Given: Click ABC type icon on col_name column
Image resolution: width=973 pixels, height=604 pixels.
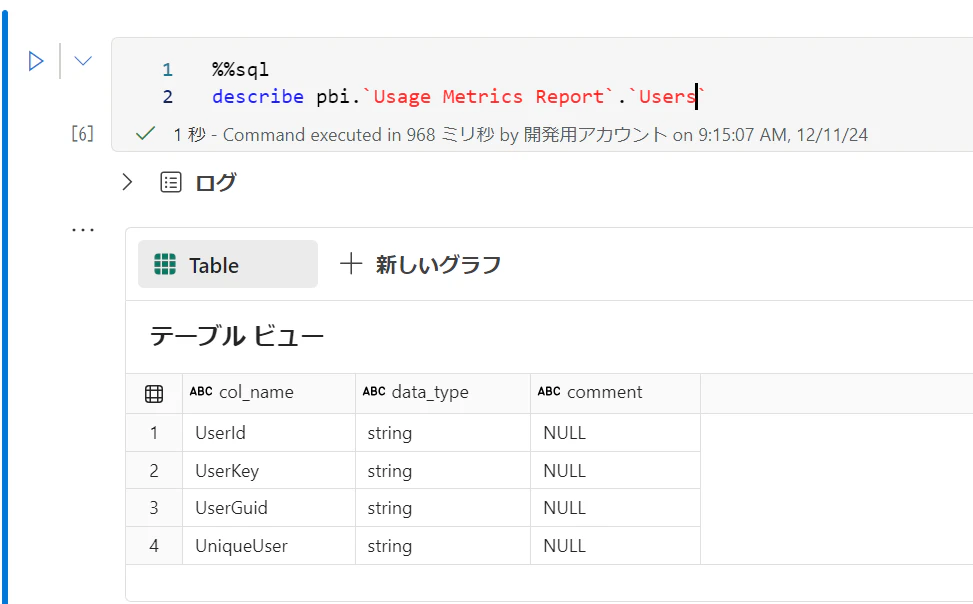Looking at the screenshot, I should tap(201, 391).
